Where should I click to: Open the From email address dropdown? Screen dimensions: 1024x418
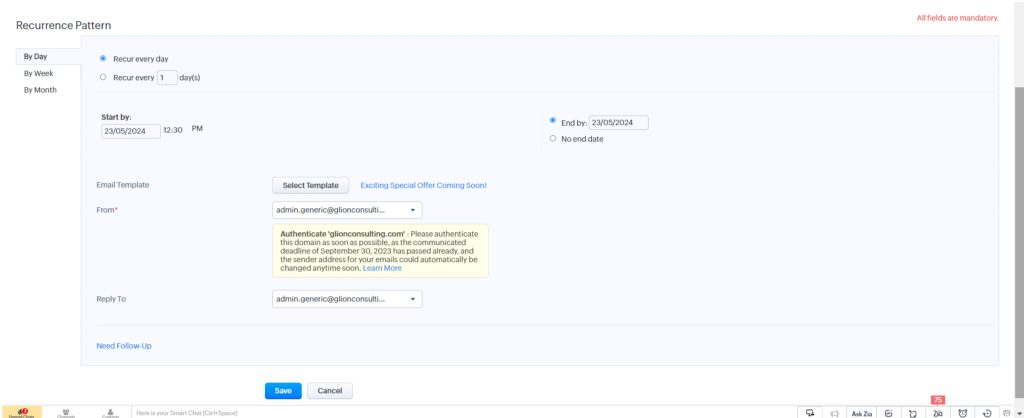(347, 210)
